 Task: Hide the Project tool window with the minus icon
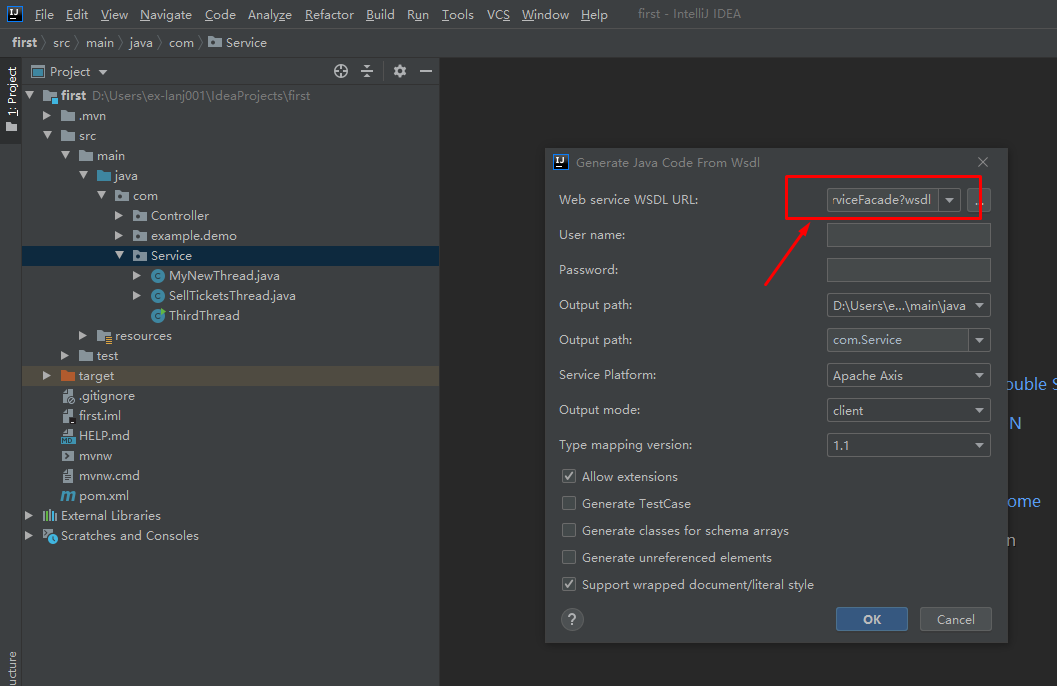coord(426,71)
